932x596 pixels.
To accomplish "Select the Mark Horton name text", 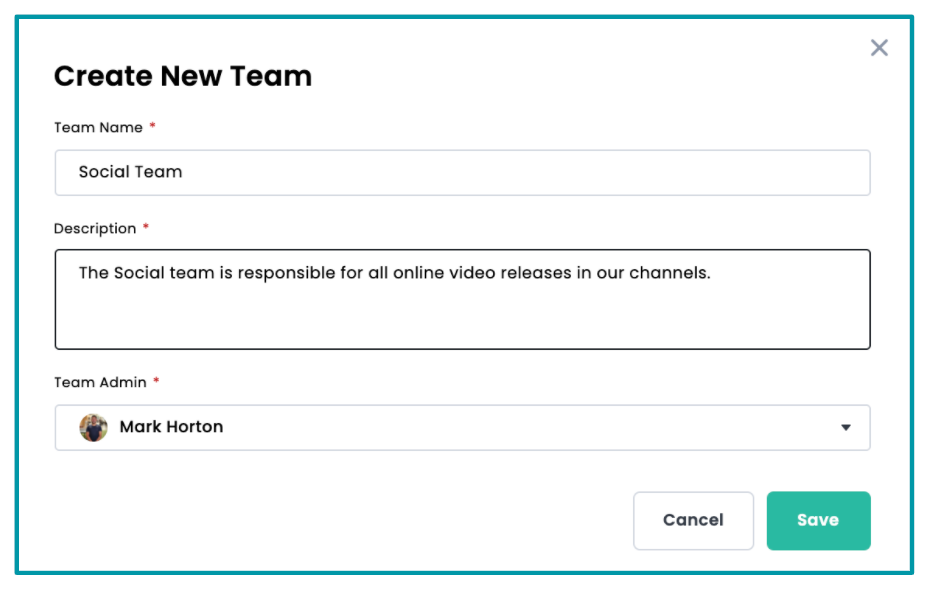I will click(x=171, y=427).
